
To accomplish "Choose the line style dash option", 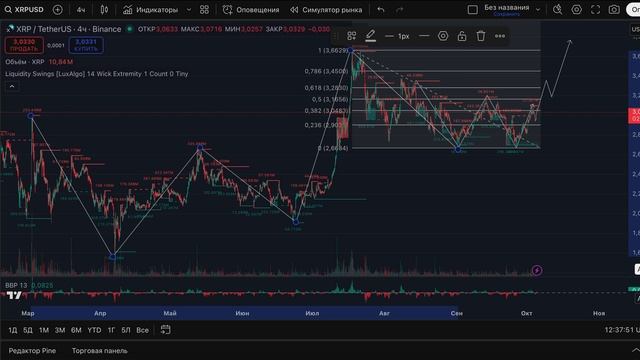I will [x=424, y=36].
